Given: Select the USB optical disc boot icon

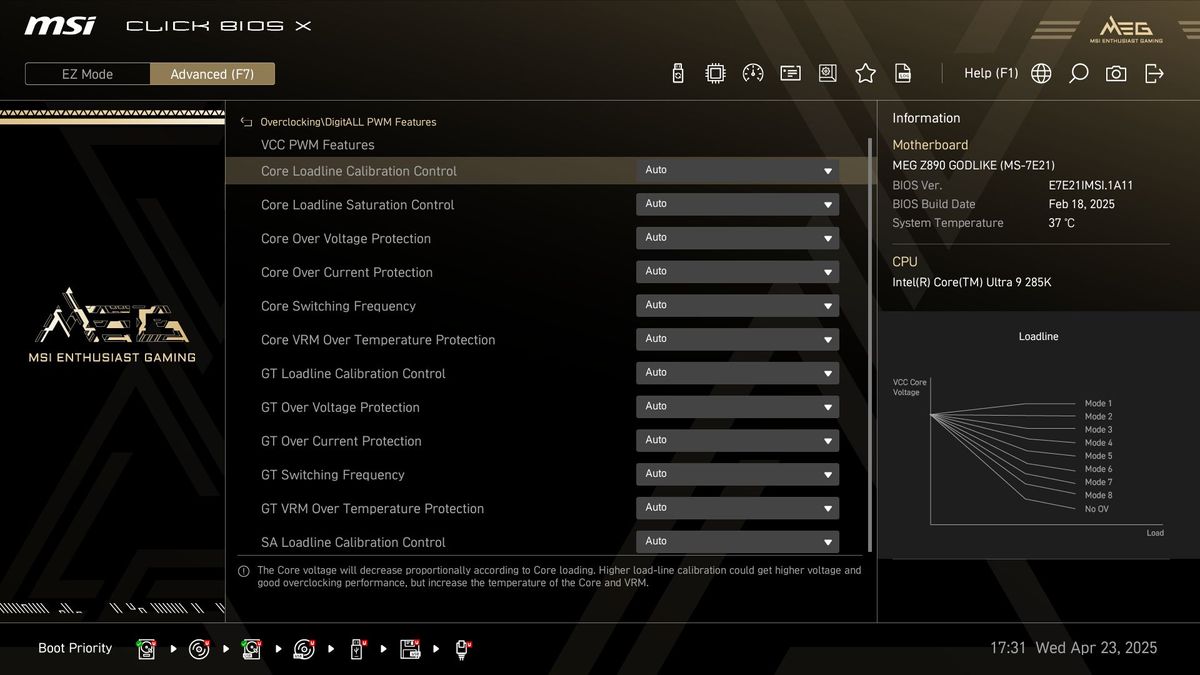Looking at the screenshot, I should (x=304, y=649).
